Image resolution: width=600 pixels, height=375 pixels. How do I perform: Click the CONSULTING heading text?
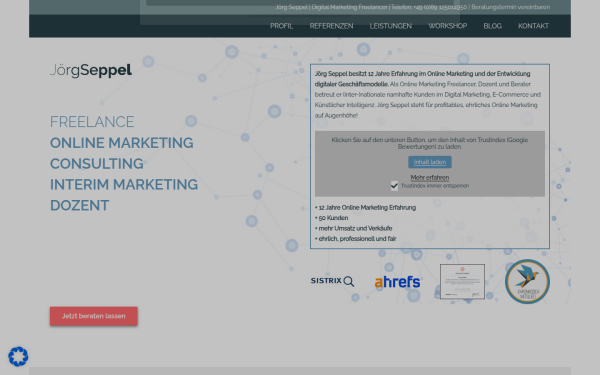pos(97,164)
